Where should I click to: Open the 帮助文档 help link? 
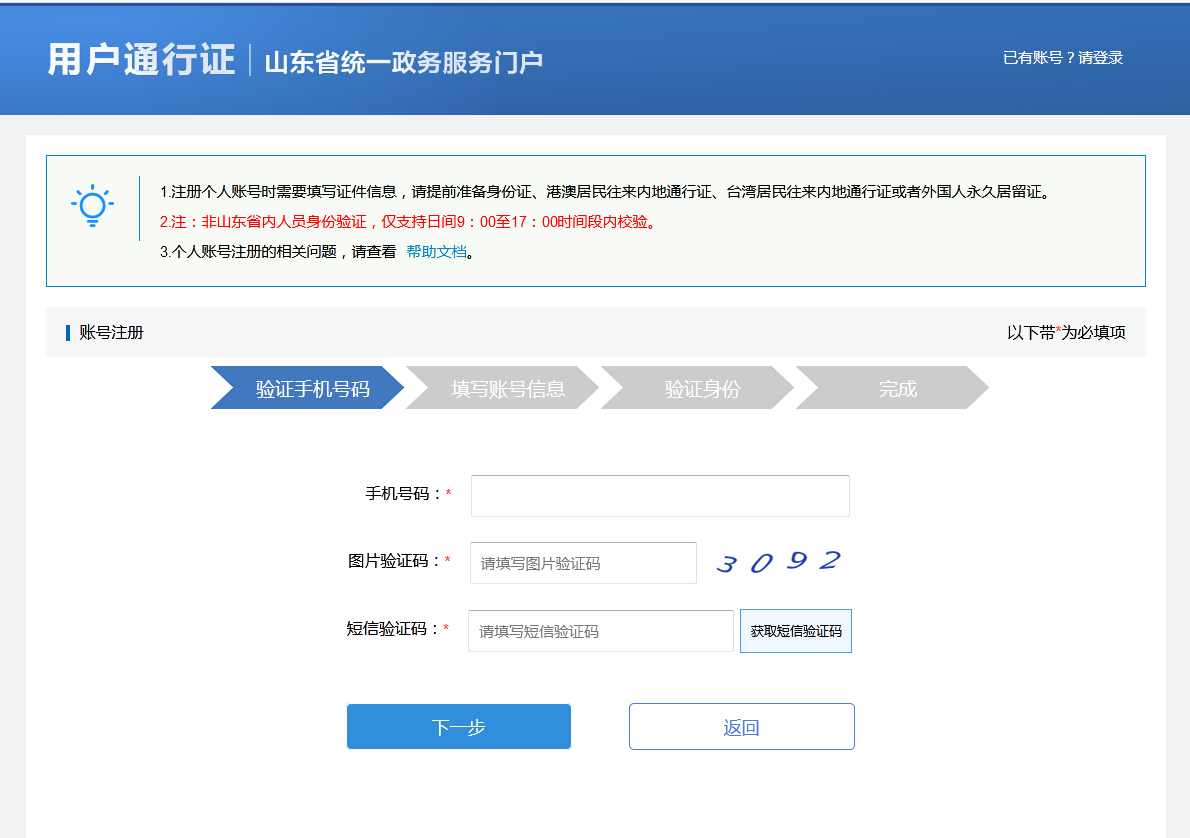point(436,252)
